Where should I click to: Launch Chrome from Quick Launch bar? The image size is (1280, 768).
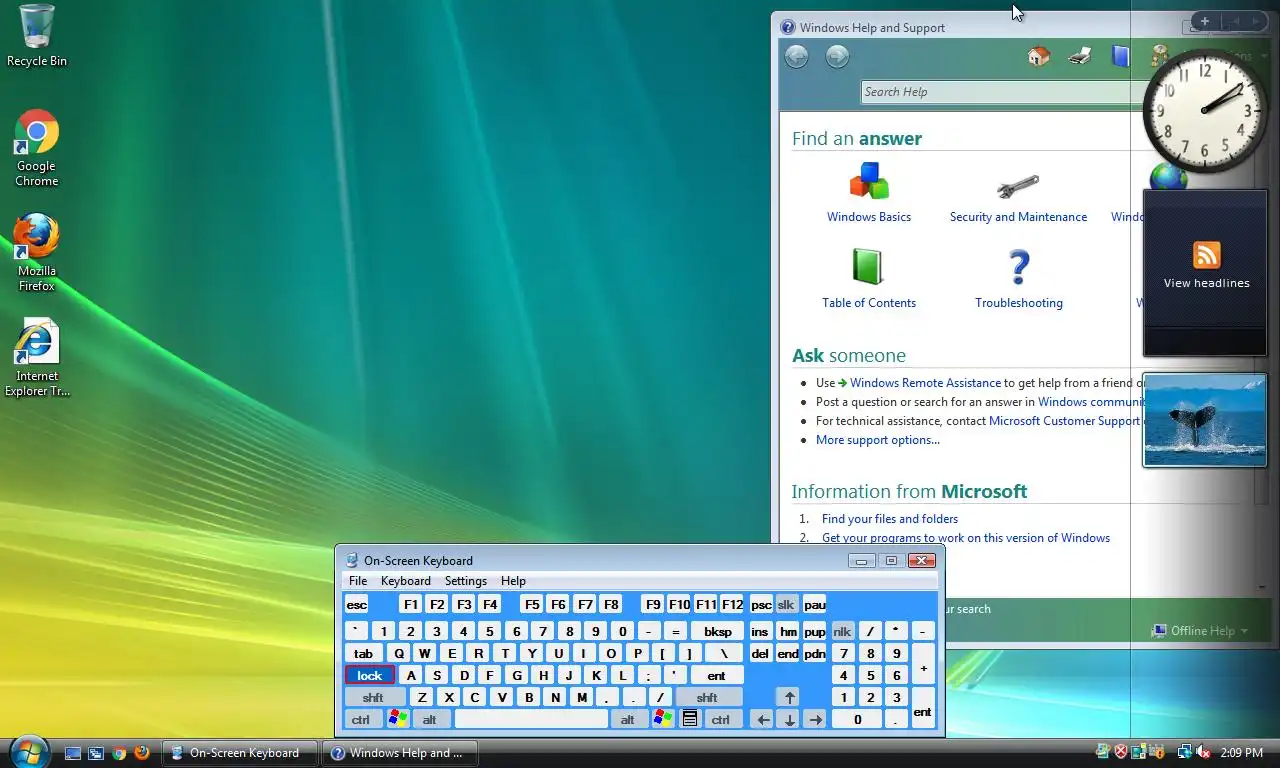click(x=120, y=752)
